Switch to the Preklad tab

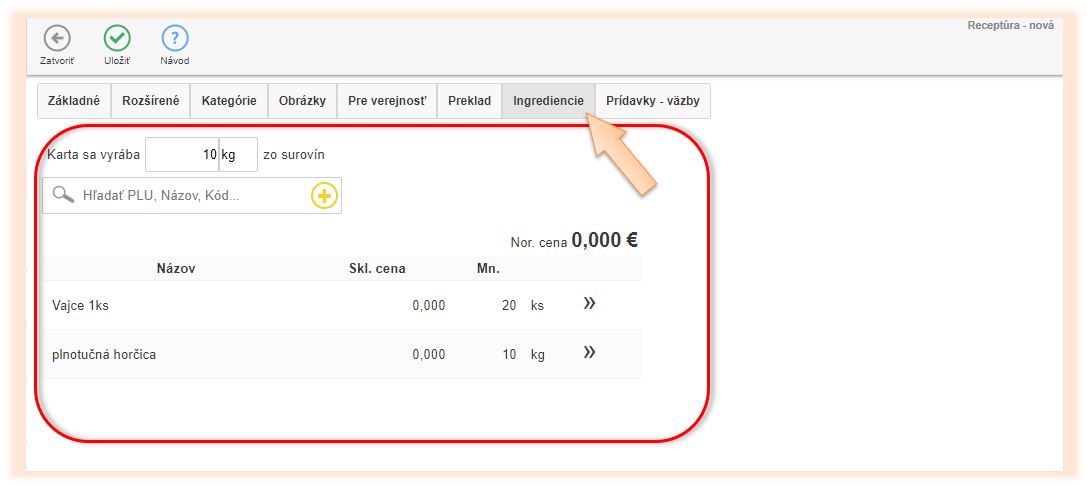tap(469, 101)
